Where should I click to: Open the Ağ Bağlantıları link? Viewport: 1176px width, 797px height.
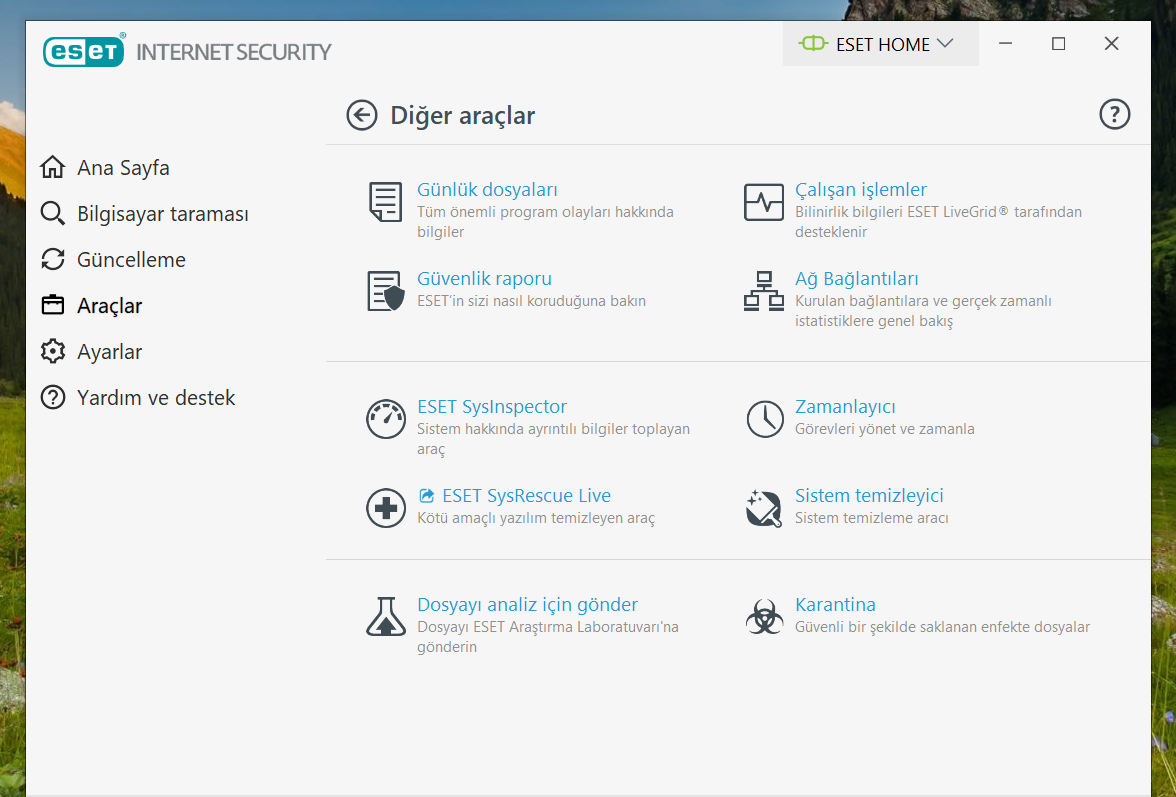[856, 278]
